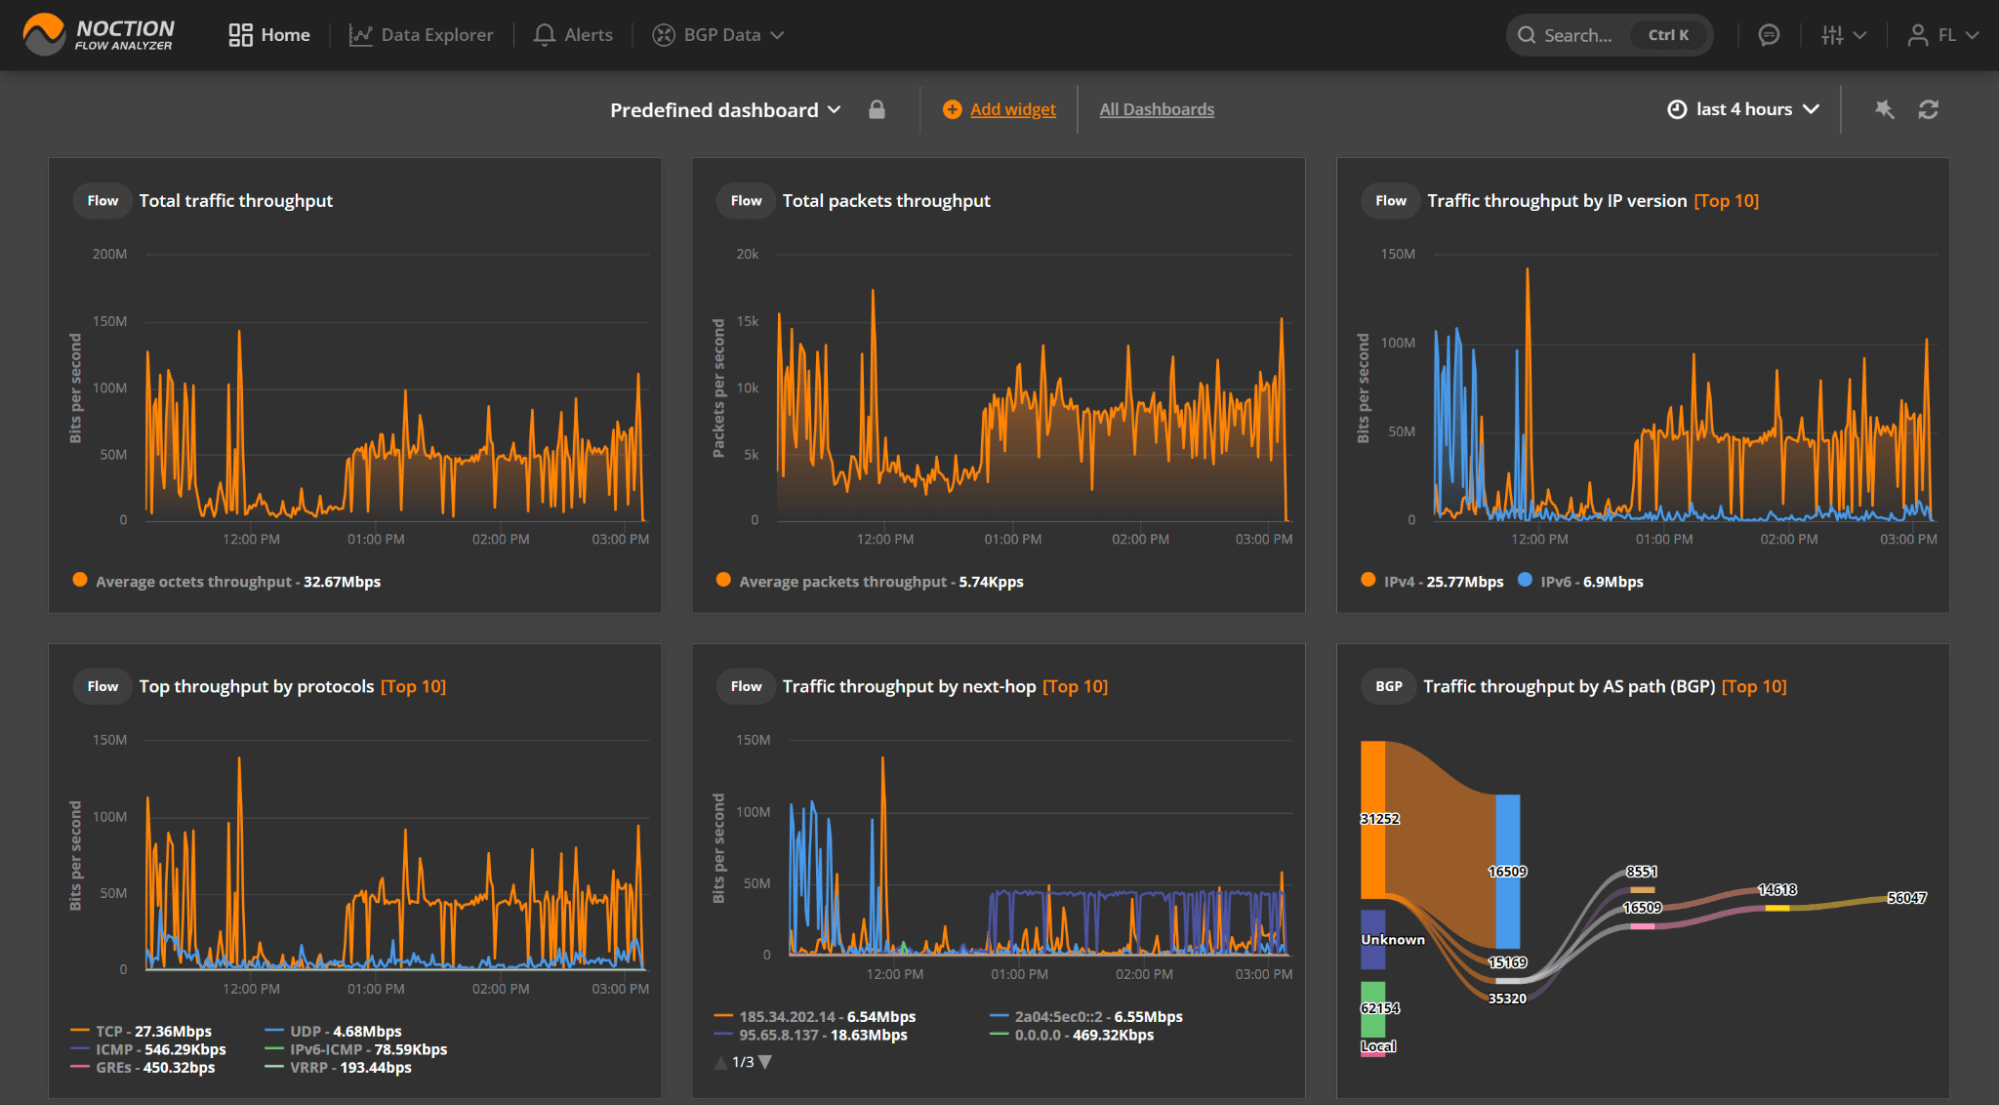Toggle the TCP legend entry in protocols chart
The width and height of the screenshot is (1999, 1105).
tap(141, 1031)
